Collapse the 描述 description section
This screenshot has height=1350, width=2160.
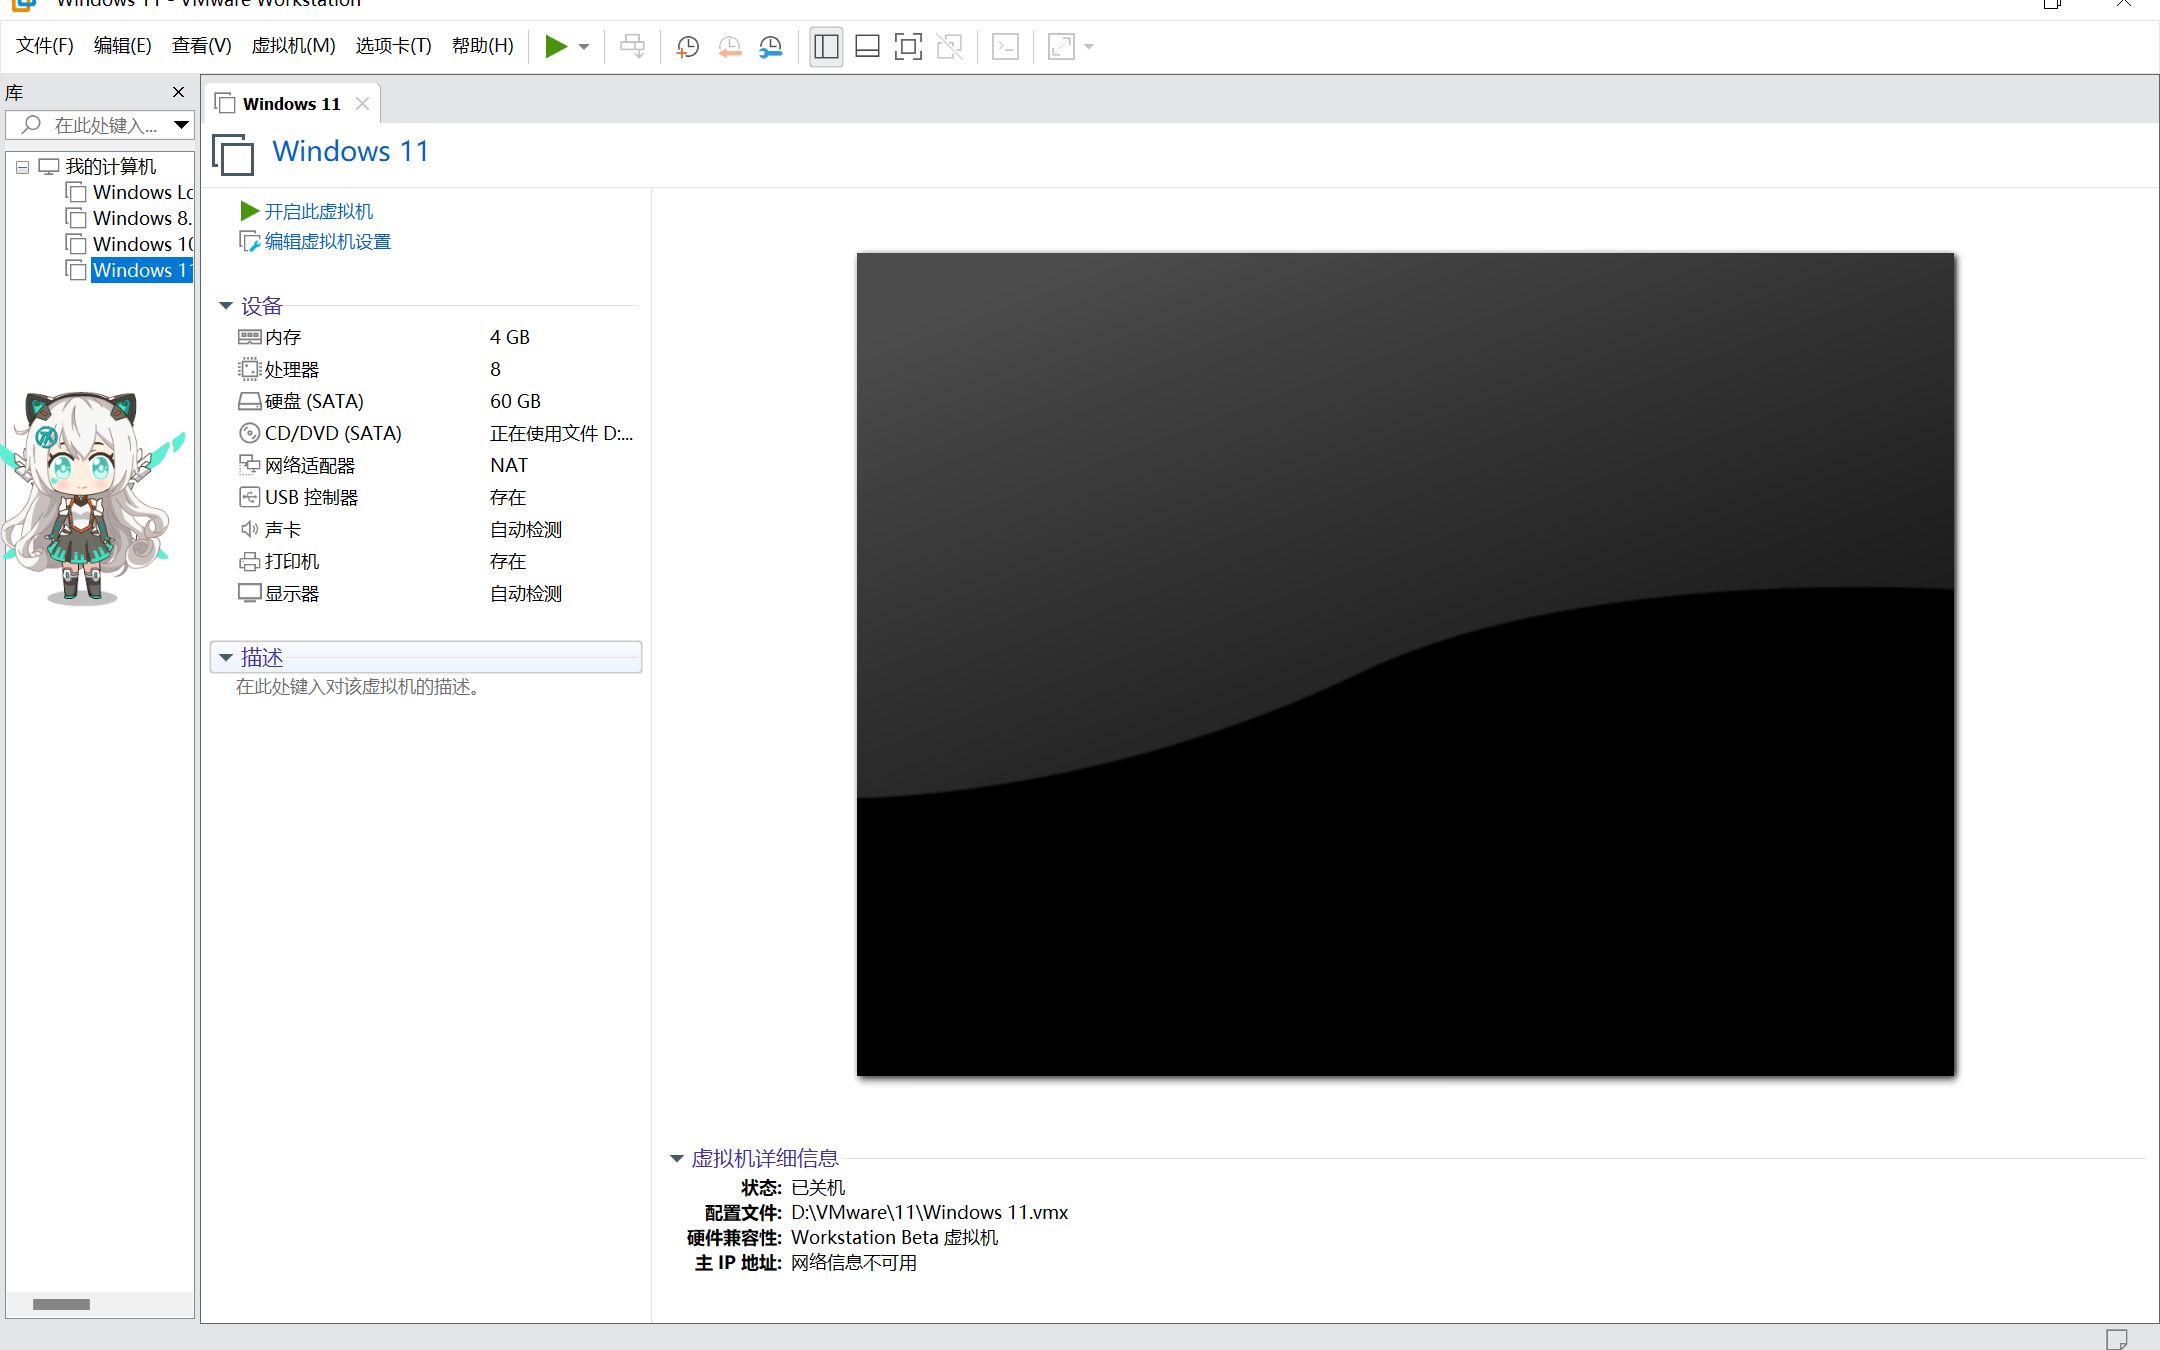(x=226, y=657)
